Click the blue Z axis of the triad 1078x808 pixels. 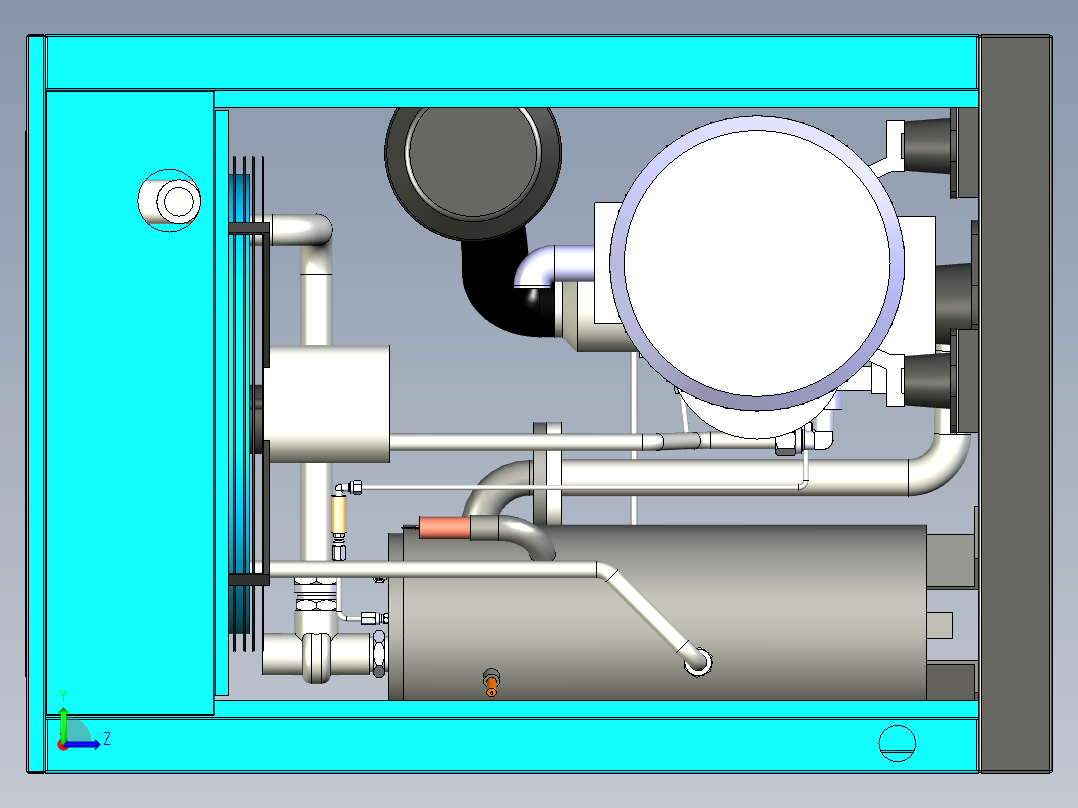82,745
